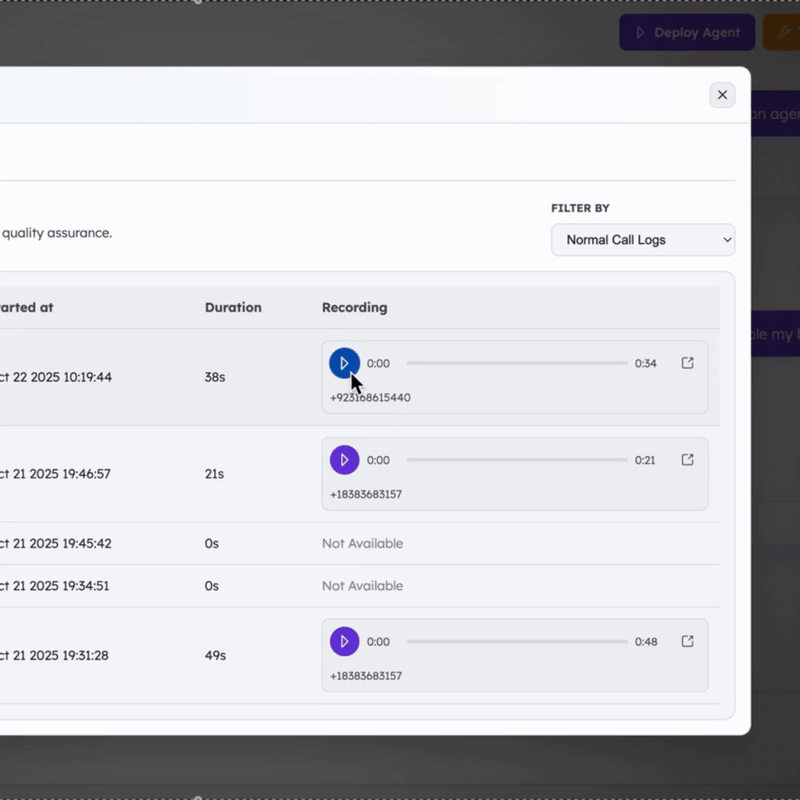Click the Duration column header
The width and height of the screenshot is (800, 800).
[233, 307]
